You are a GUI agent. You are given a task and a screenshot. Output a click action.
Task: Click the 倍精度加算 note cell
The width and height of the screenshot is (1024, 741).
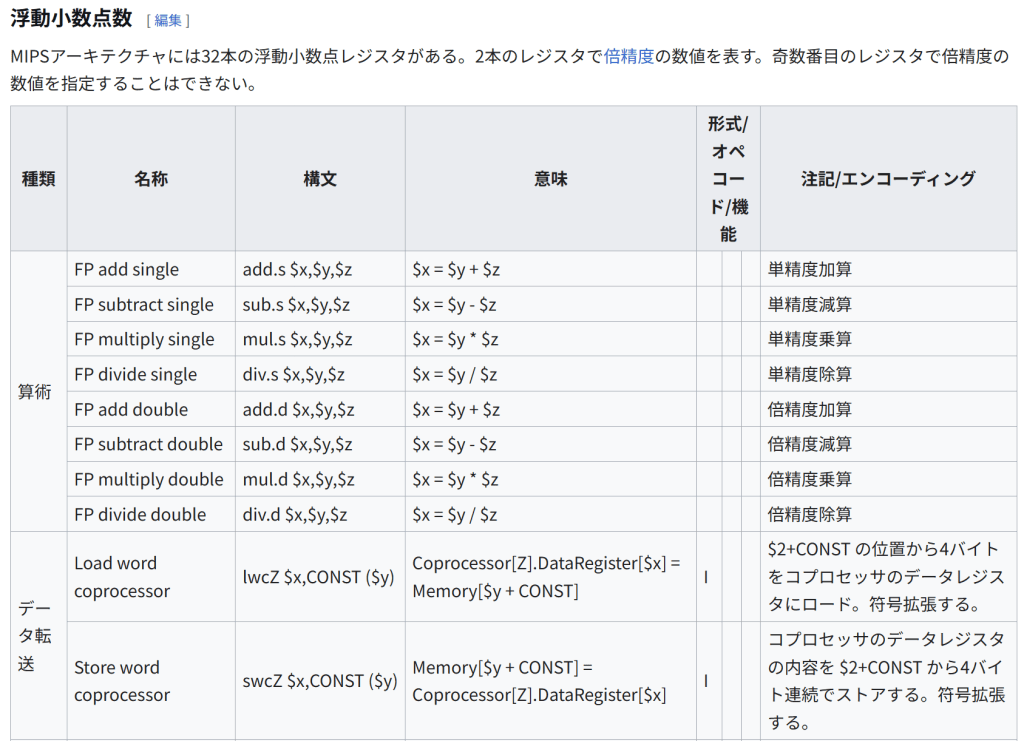coord(810,410)
